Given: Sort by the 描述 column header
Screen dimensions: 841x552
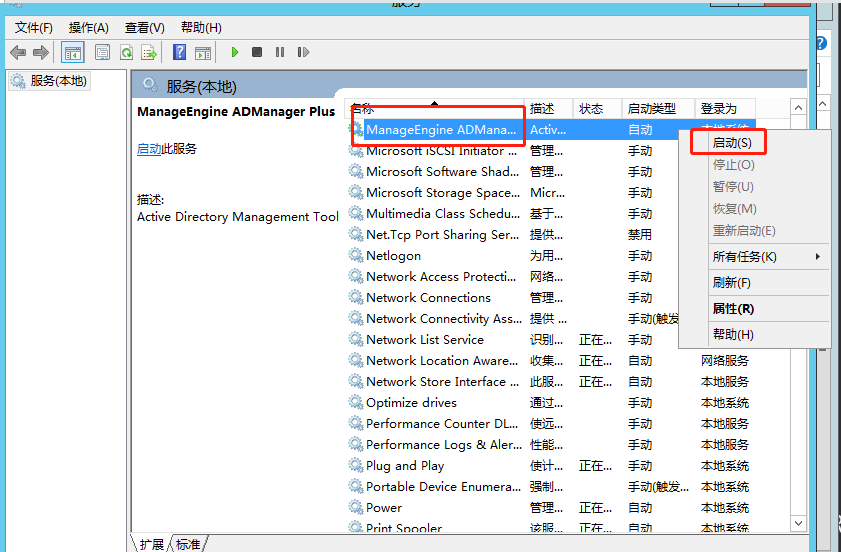Looking at the screenshot, I should 548,109.
